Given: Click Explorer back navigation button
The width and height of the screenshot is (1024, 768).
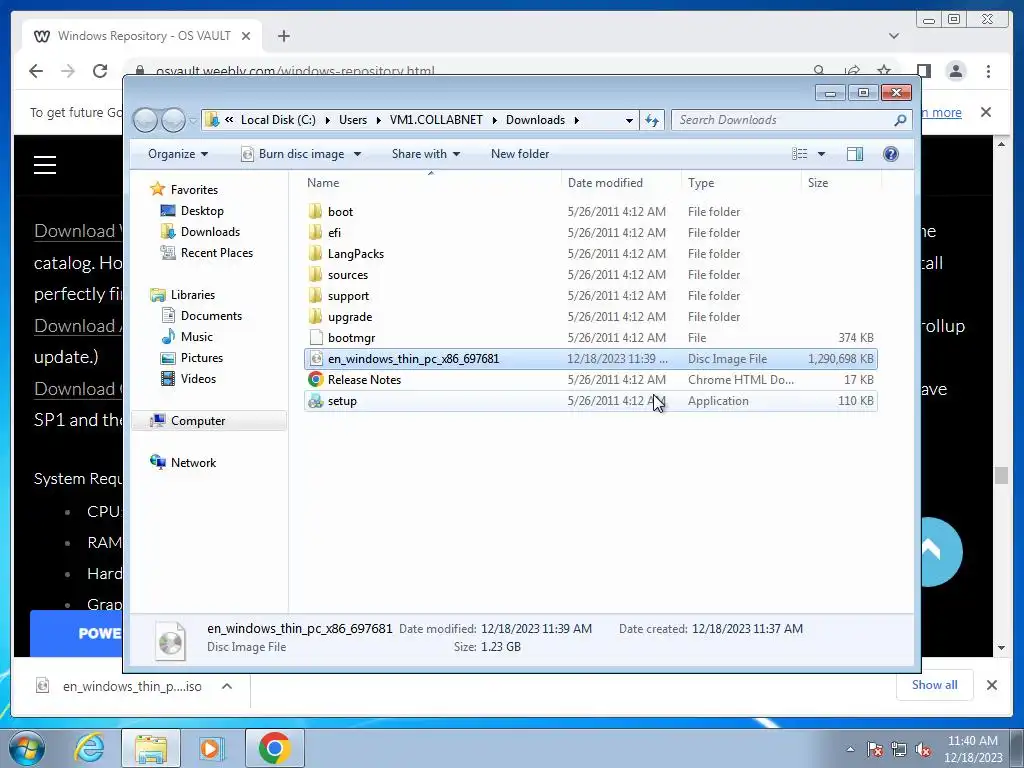Looking at the screenshot, I should (x=145, y=120).
